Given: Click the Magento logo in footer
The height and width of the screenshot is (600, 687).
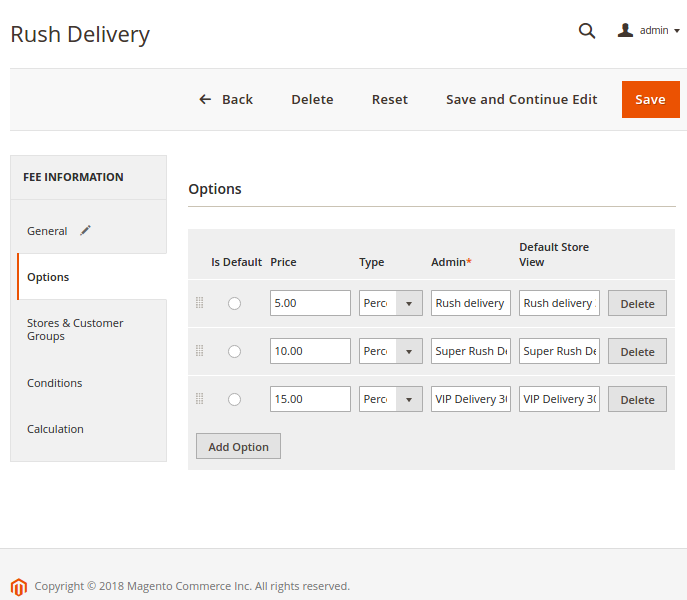Looking at the screenshot, I should 18,586.
